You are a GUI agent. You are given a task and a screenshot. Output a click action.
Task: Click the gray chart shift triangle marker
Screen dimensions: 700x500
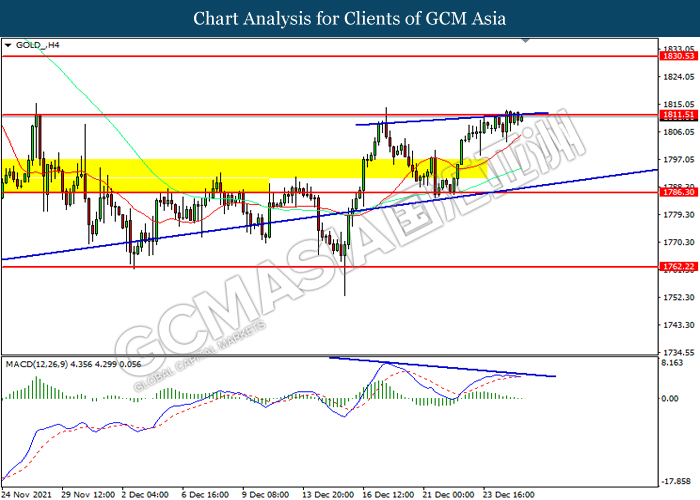(x=525, y=41)
